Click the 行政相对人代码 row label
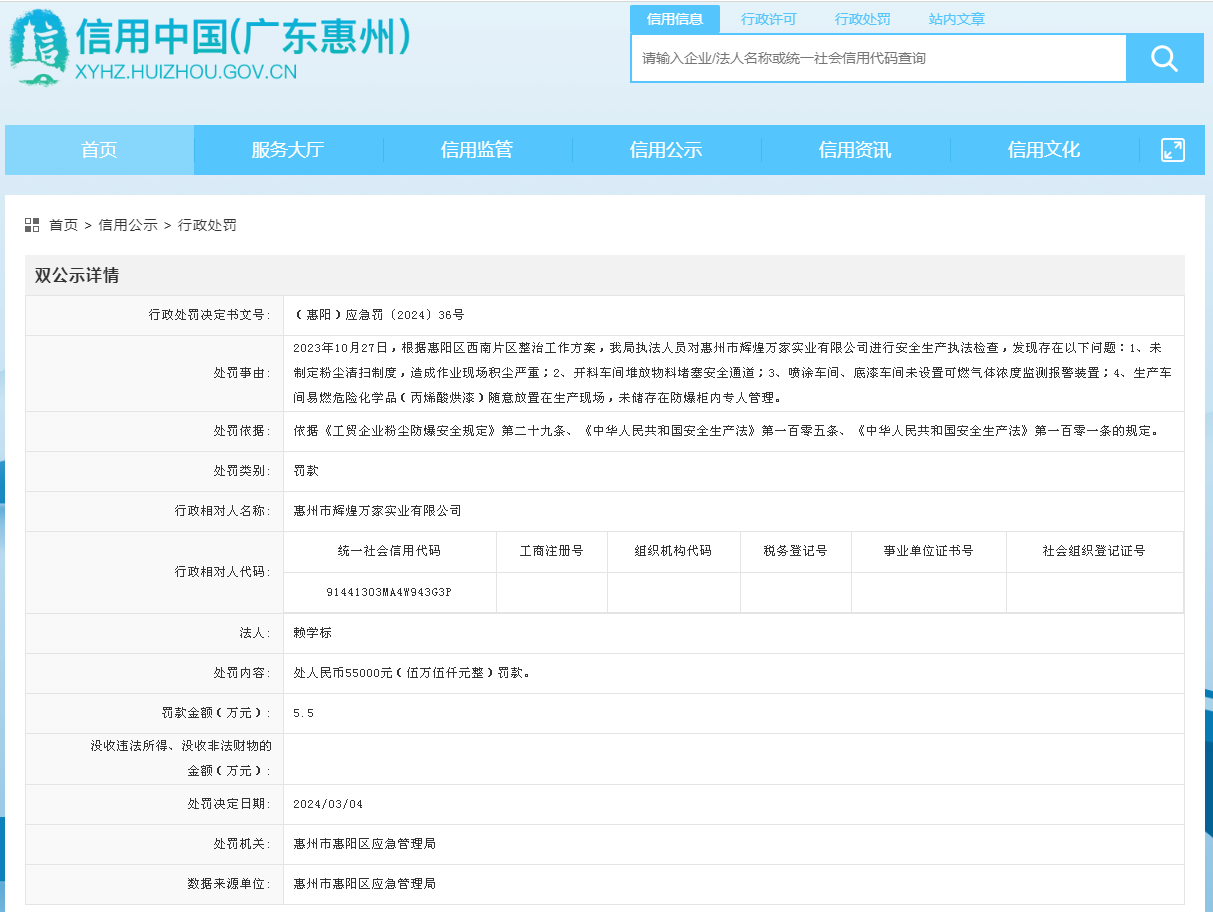The width and height of the screenshot is (1213, 912). tap(223, 571)
